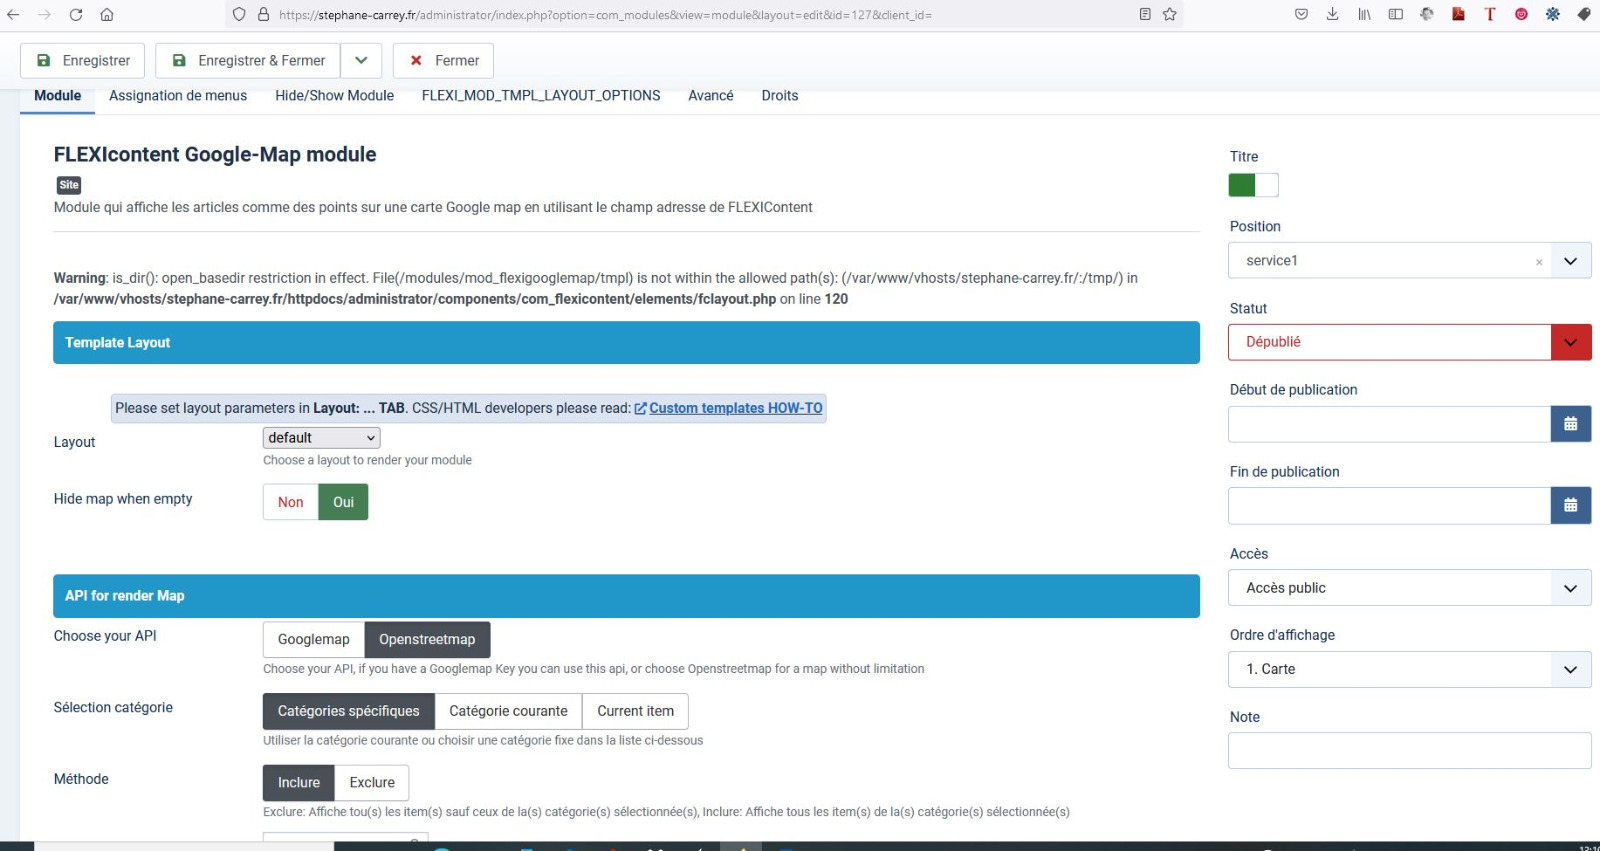Open the browser home page icon
Screen dimensions: 1600x851
(107, 15)
